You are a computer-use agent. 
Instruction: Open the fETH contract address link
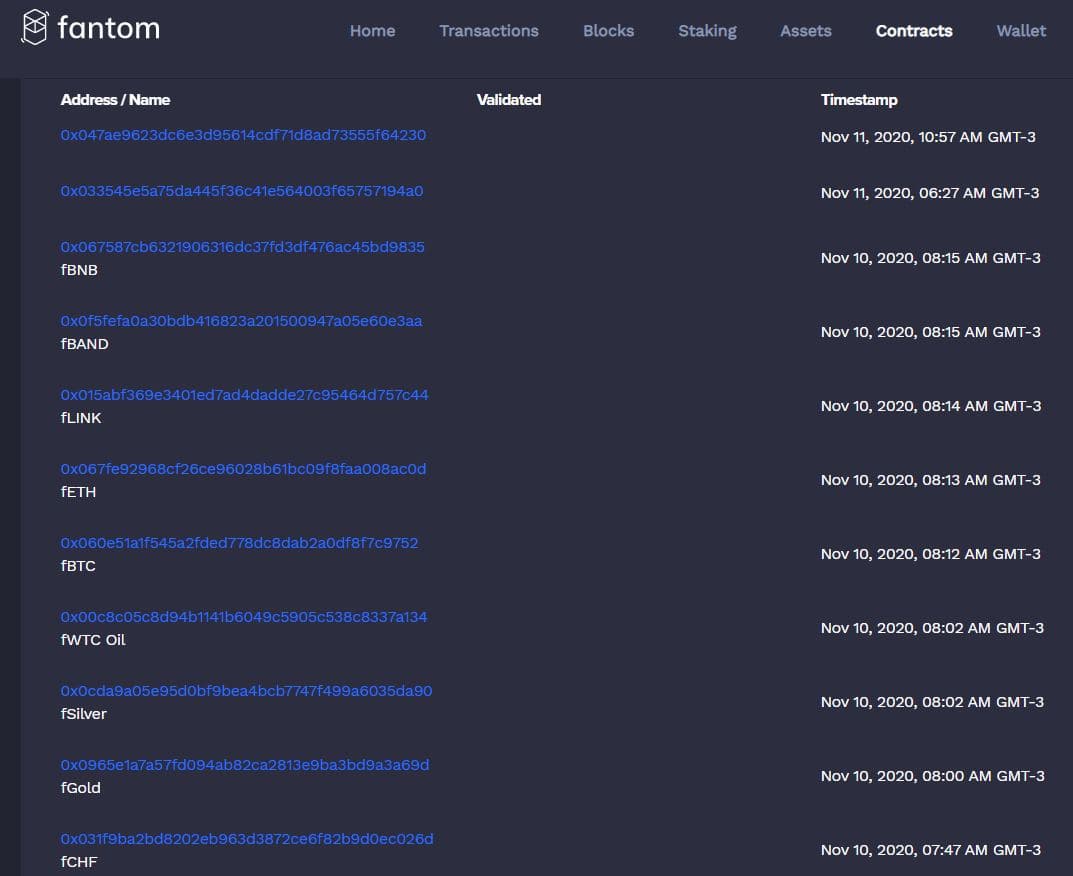[243, 469]
